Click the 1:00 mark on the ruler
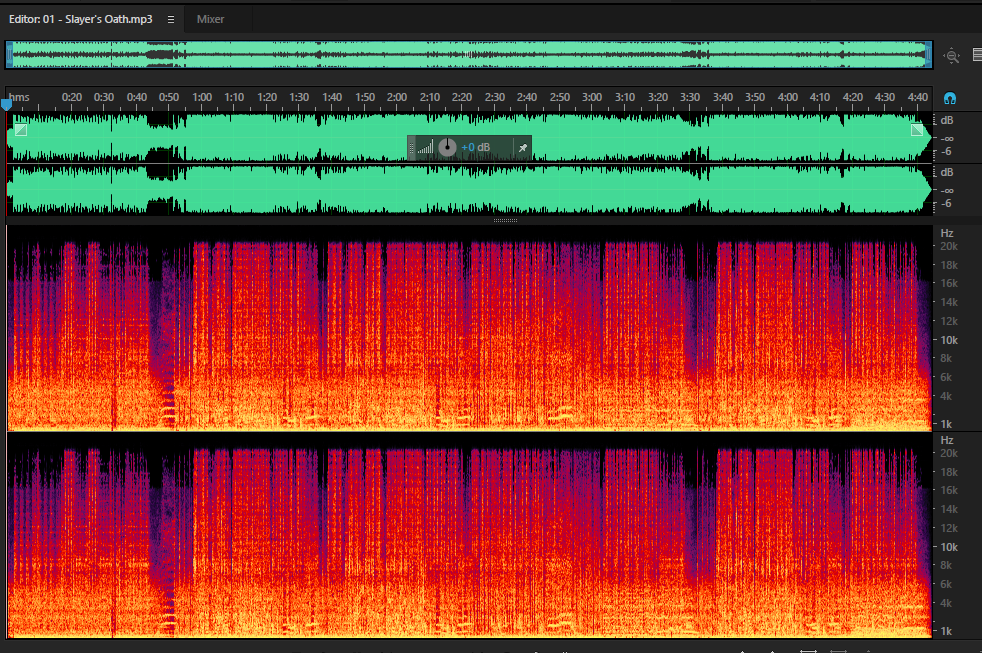The width and height of the screenshot is (982, 653). pos(202,97)
